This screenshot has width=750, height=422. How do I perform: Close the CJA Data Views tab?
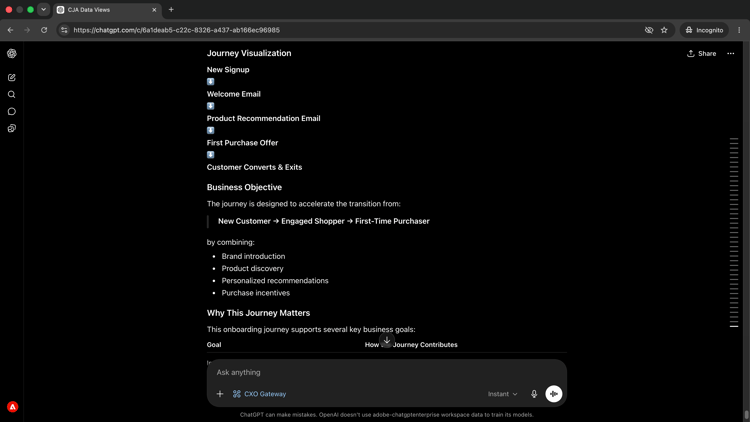pos(154,10)
